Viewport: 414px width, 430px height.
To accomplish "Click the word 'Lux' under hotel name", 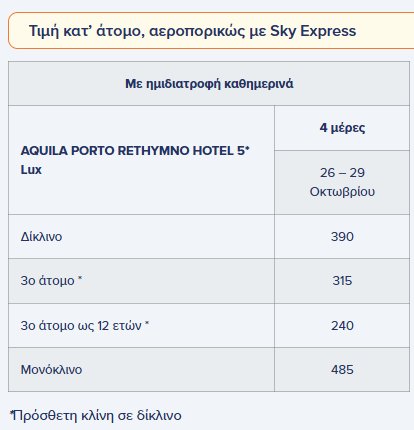I will 31,170.
